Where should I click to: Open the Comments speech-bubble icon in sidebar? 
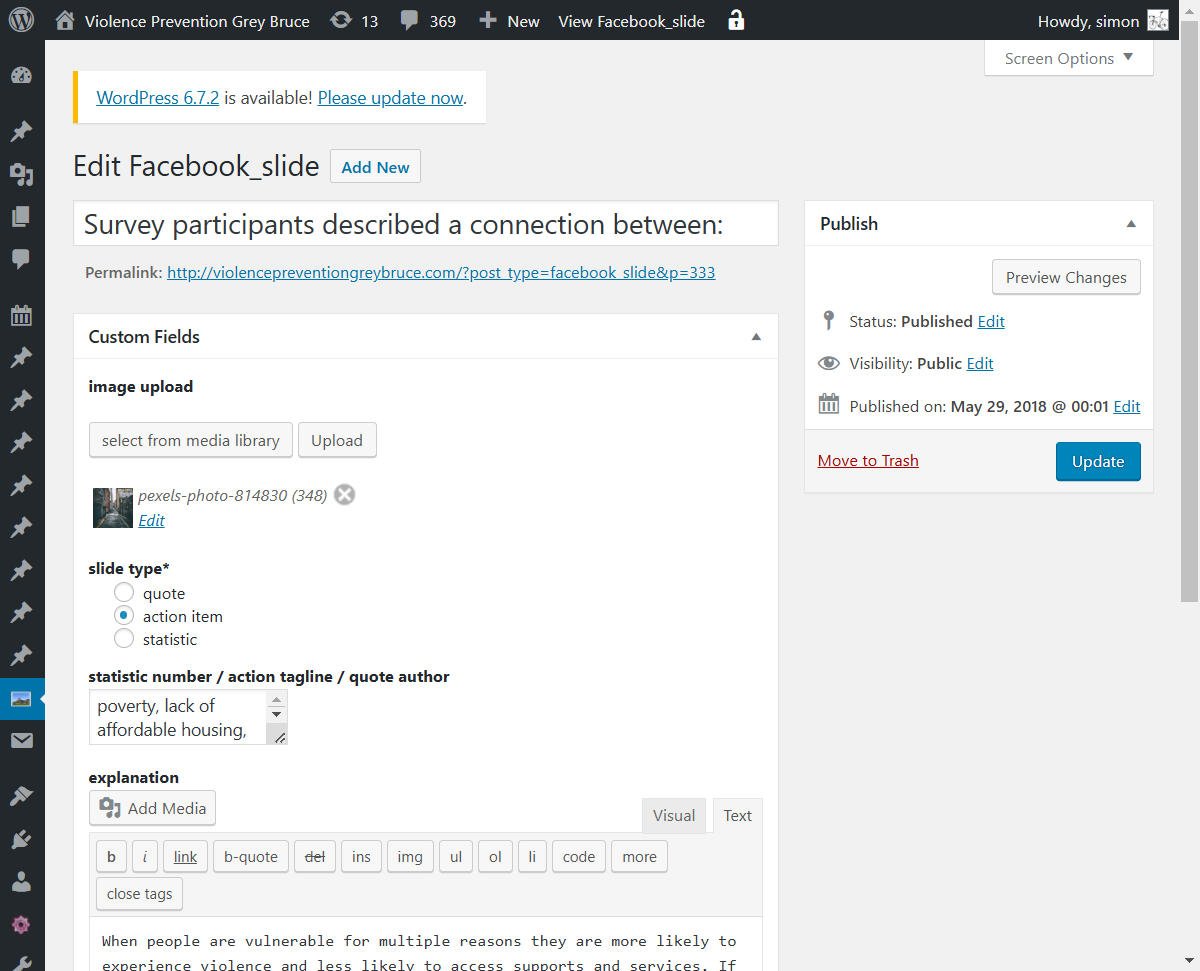tap(21, 259)
